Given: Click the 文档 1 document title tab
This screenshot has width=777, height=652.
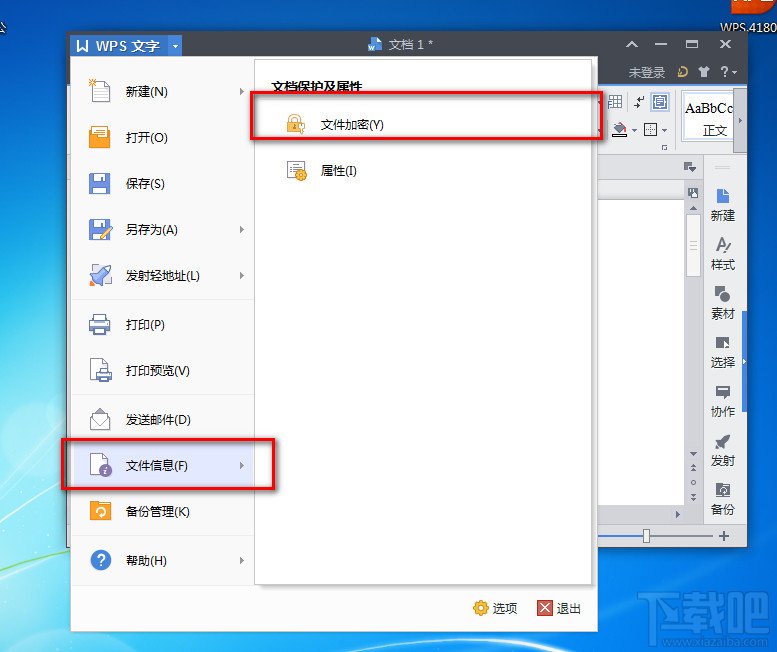Looking at the screenshot, I should (x=400, y=45).
